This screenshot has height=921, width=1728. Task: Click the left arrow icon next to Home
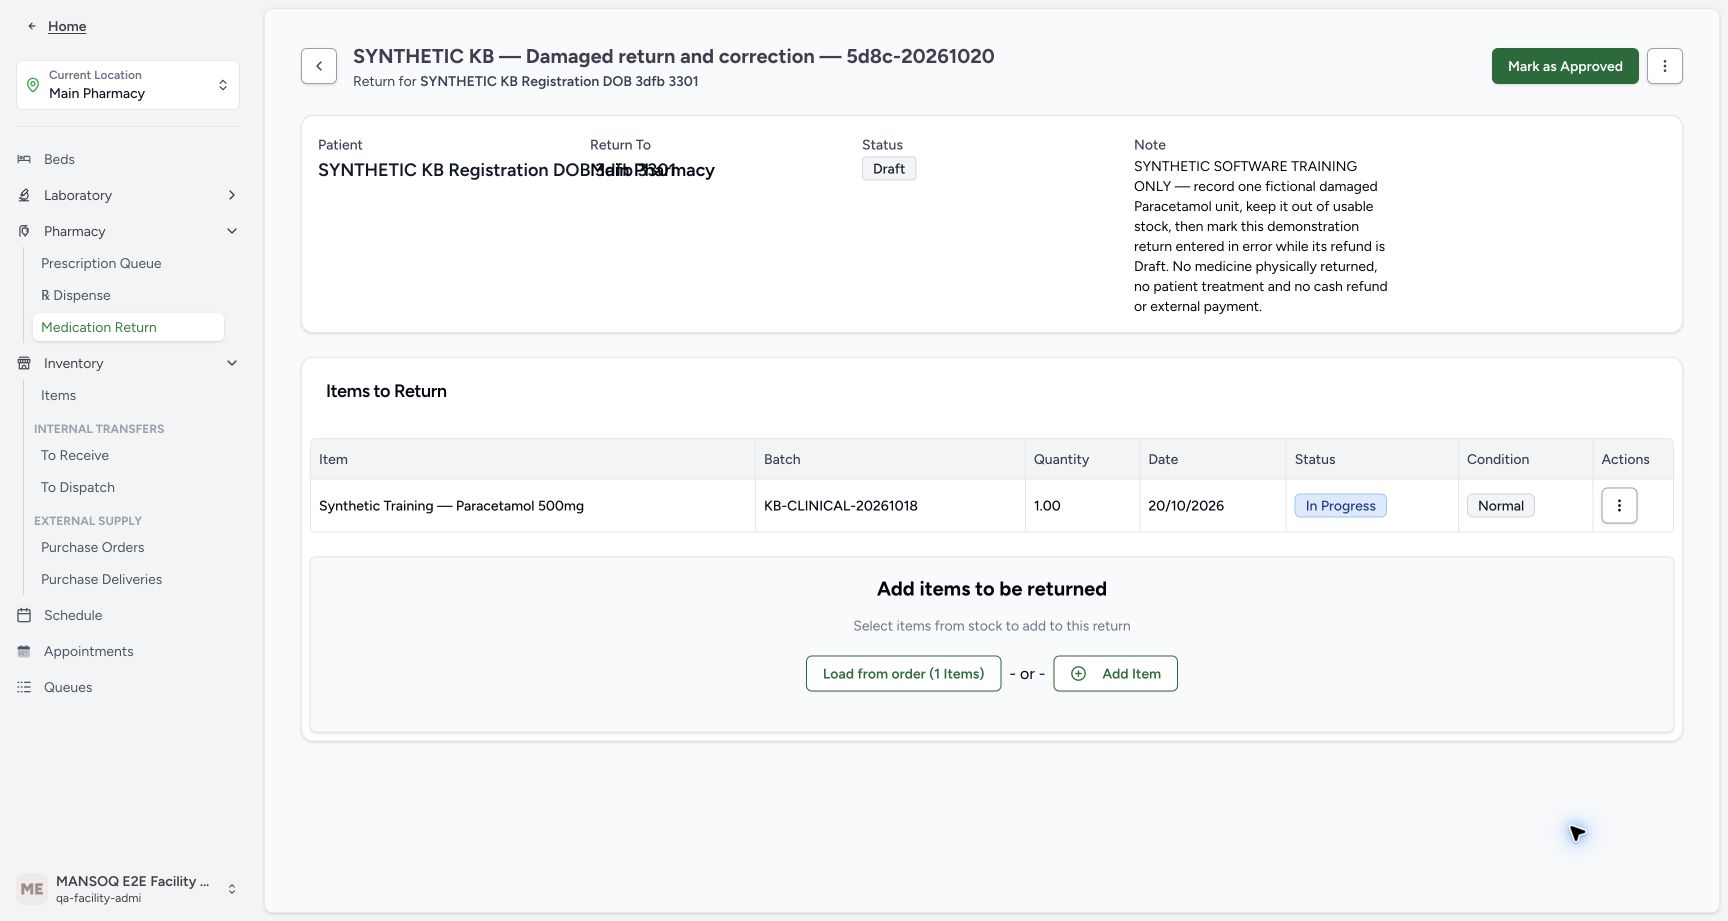[32, 26]
